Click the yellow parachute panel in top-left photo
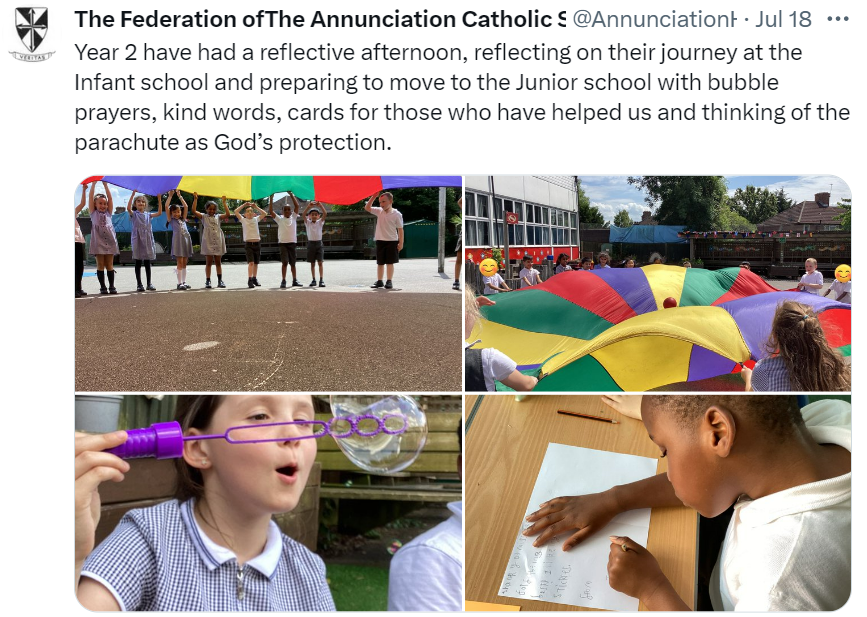Viewport: 867px width, 617px height. pyautogui.click(x=215, y=187)
